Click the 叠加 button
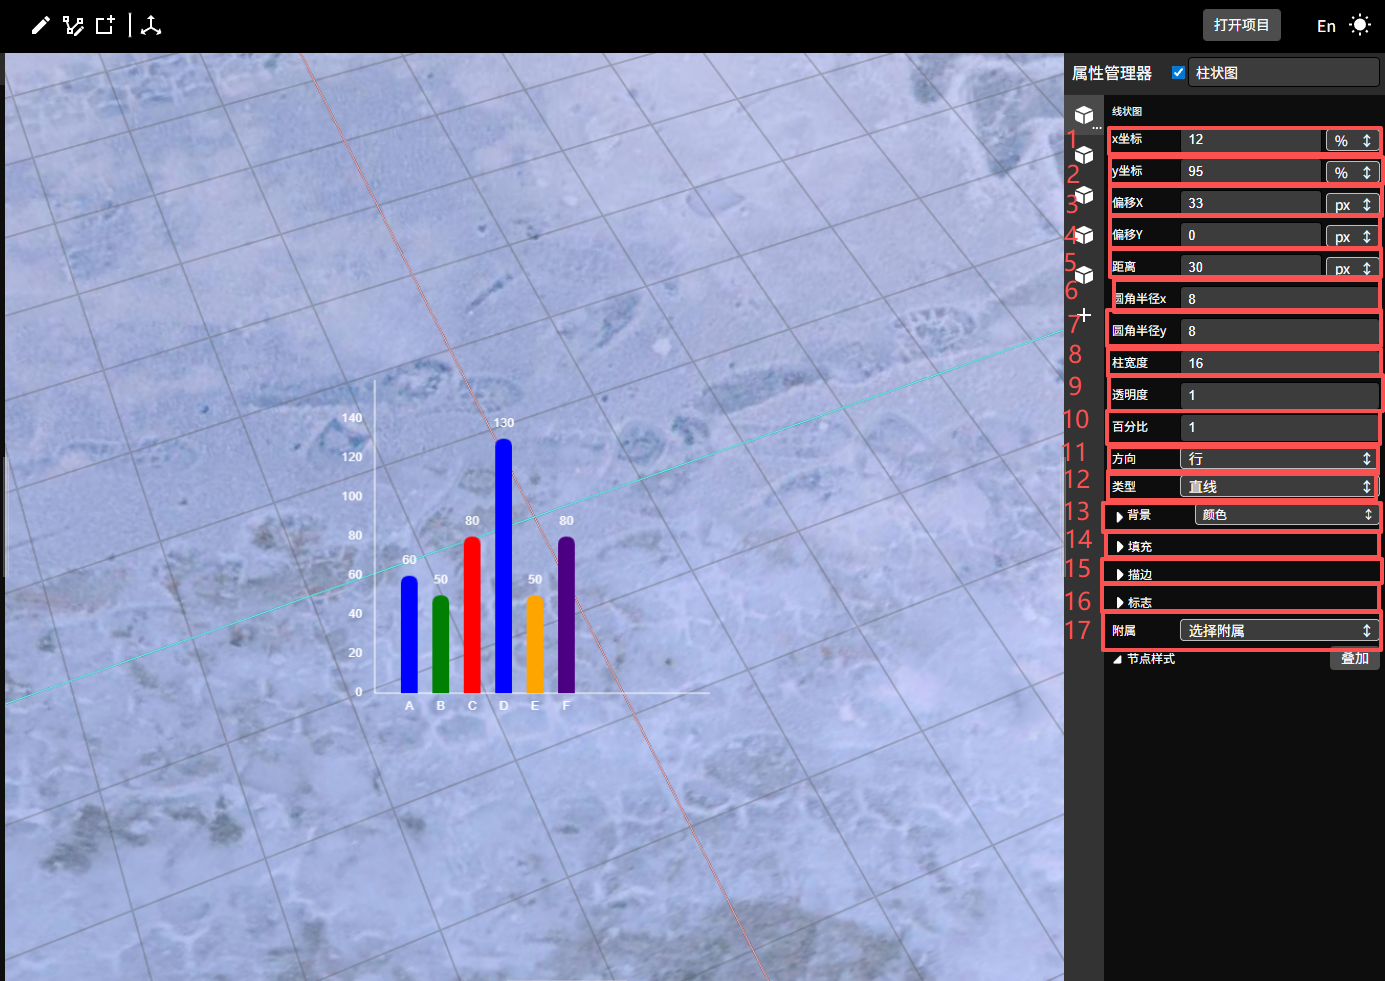1385x981 pixels. [x=1355, y=658]
